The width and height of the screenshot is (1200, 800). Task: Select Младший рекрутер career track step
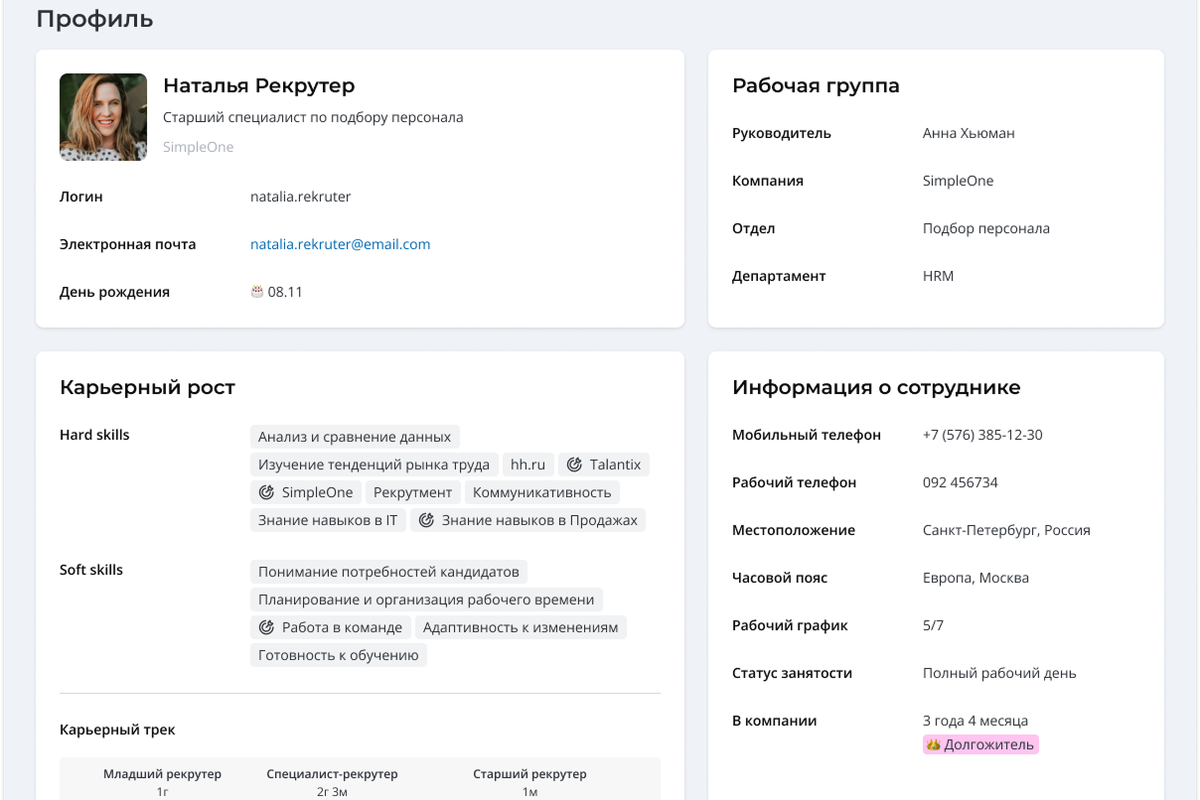coord(162,781)
